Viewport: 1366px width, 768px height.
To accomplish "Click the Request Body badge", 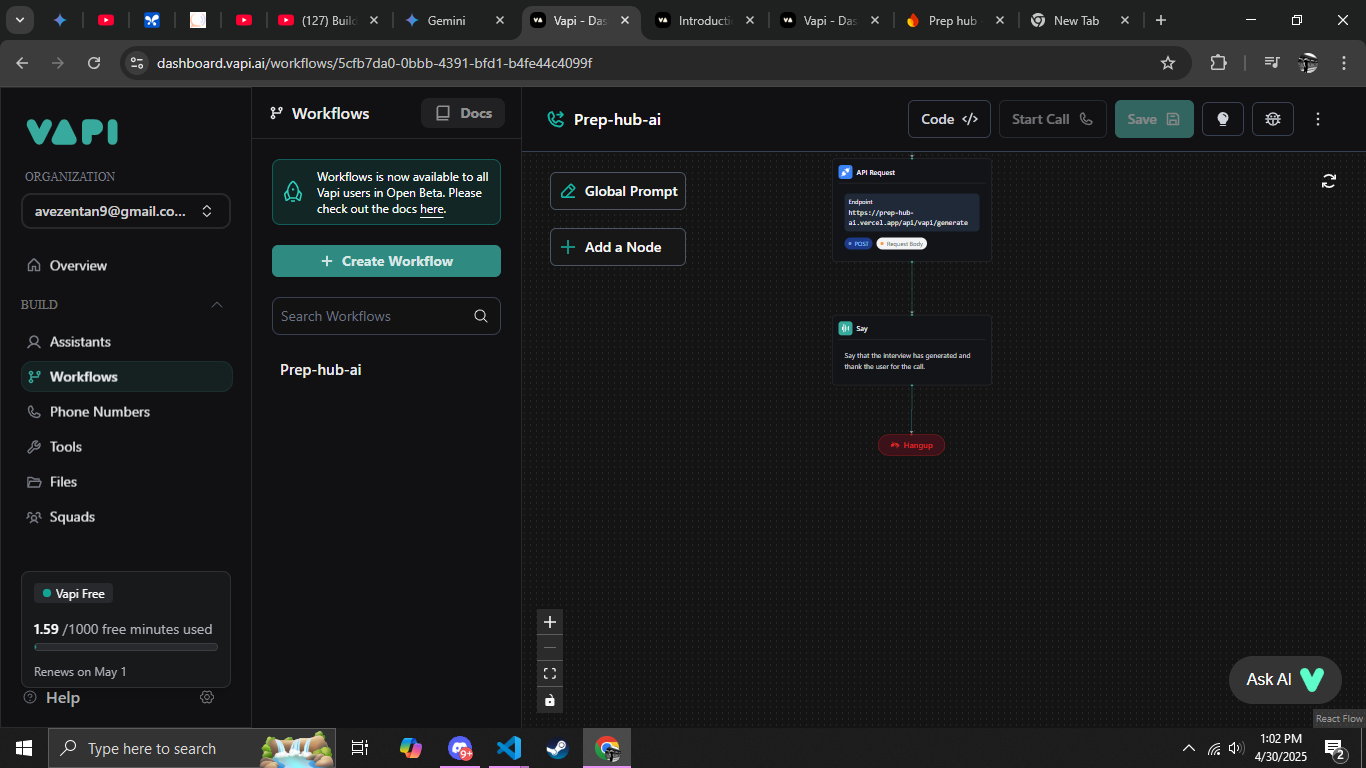I will click(902, 244).
